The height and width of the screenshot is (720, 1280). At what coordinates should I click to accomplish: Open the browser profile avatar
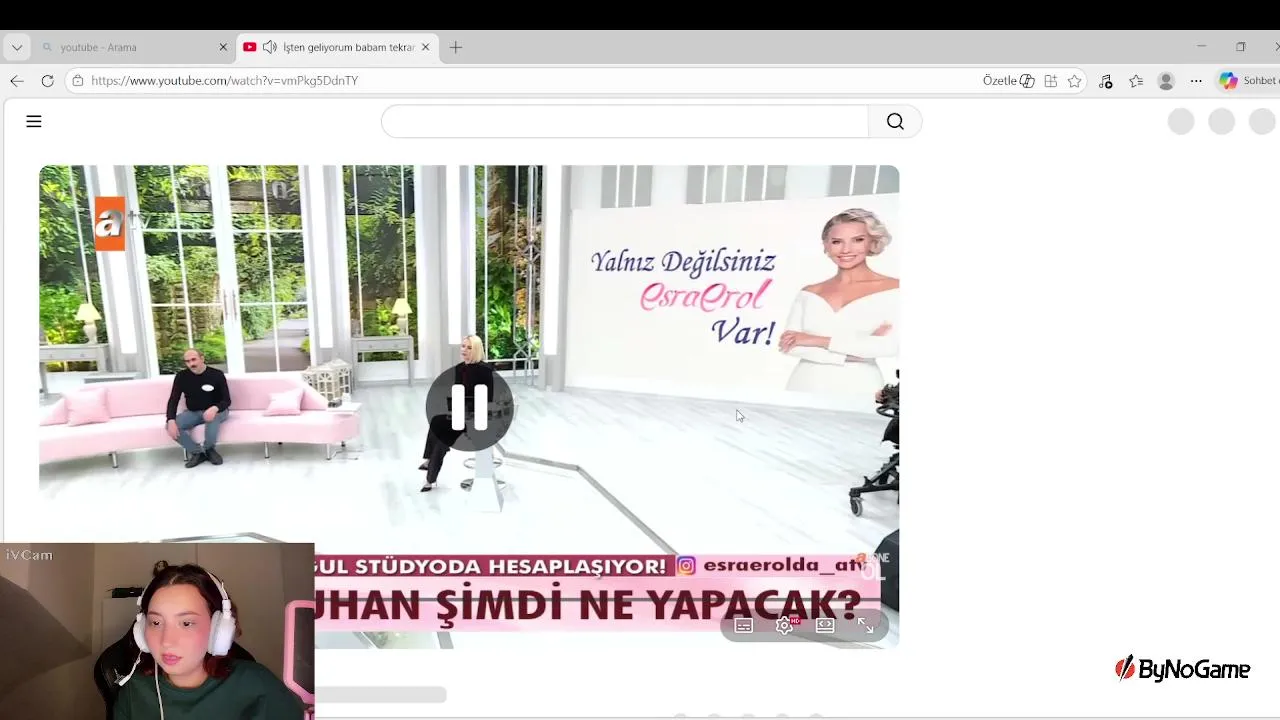1166,81
